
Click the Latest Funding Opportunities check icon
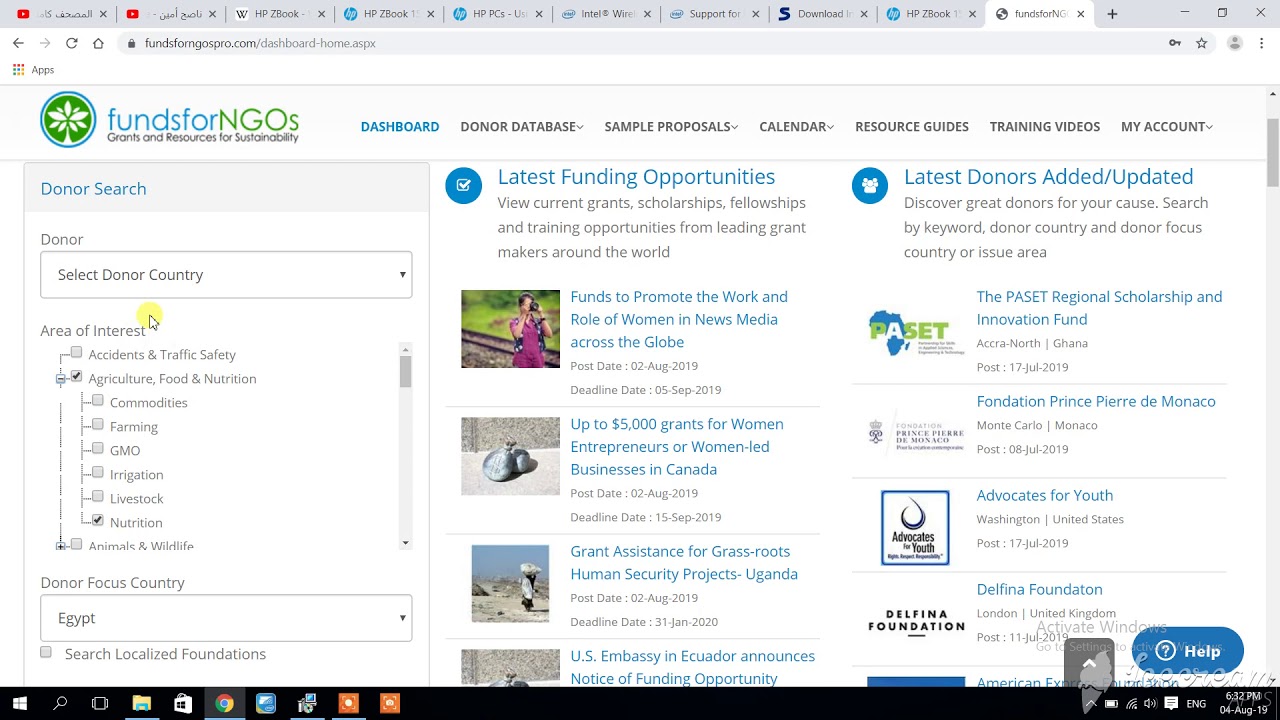[x=463, y=185]
